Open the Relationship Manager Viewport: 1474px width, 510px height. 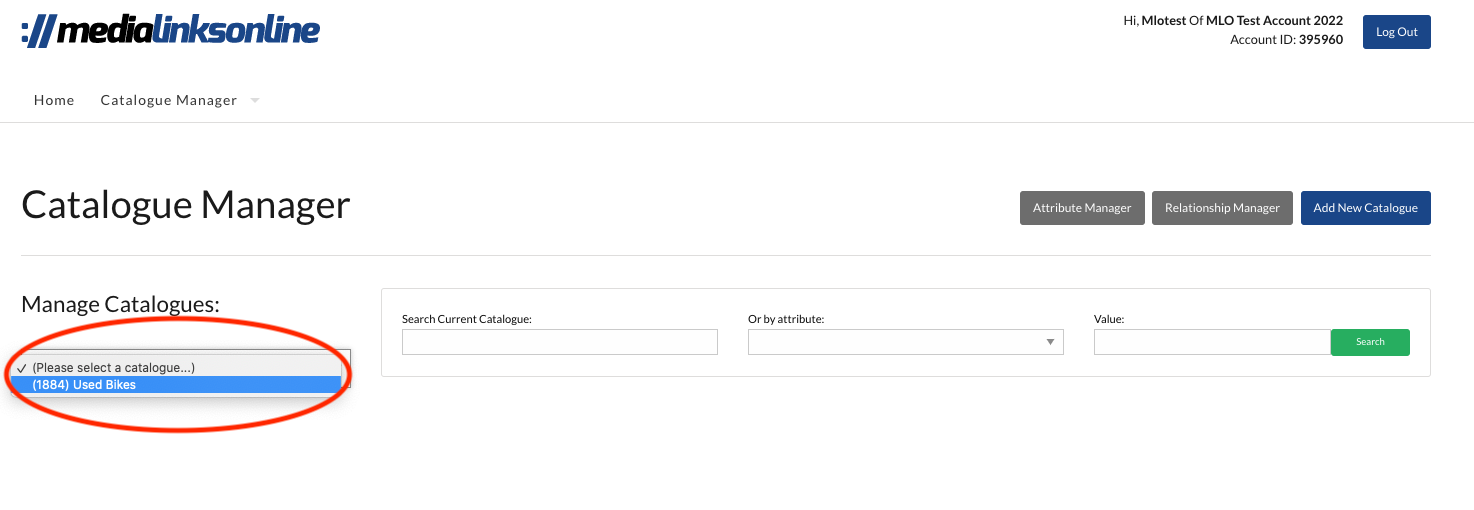click(x=1222, y=208)
